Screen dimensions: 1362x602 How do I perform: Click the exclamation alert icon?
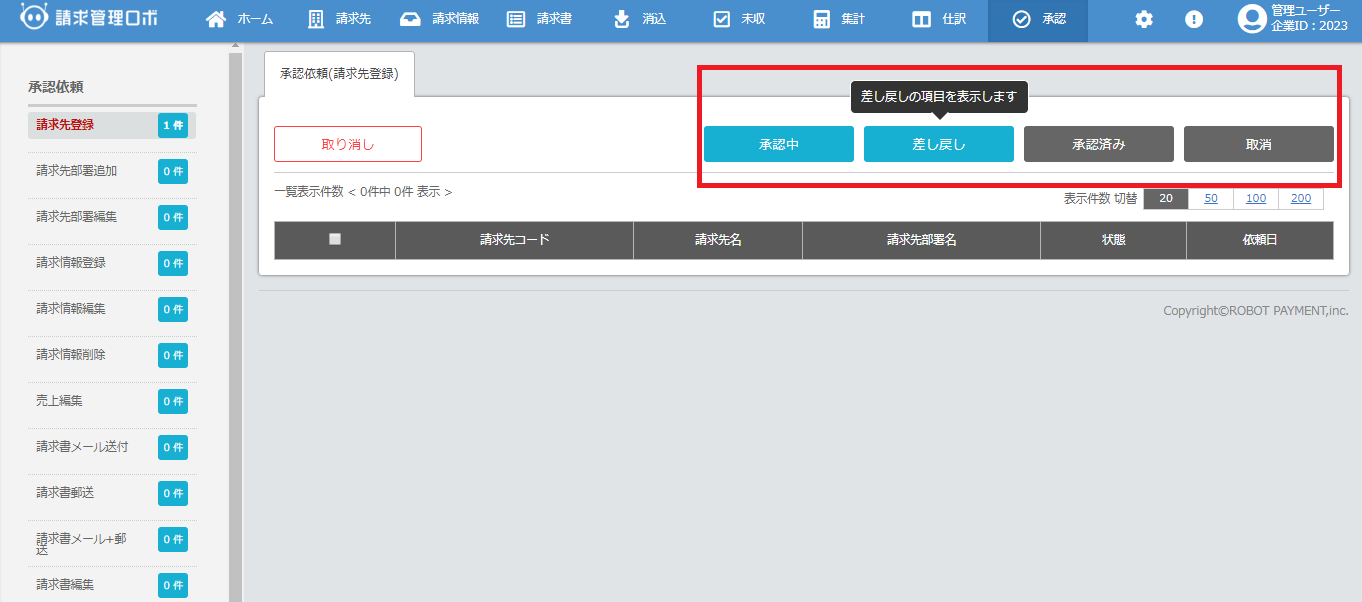click(x=1194, y=19)
